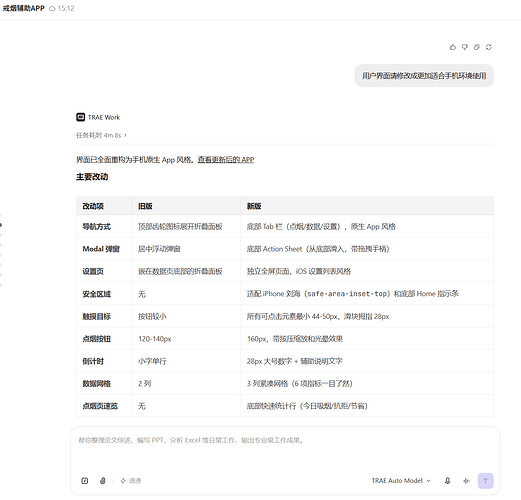Toggle the sparkle polish option

point(131,481)
